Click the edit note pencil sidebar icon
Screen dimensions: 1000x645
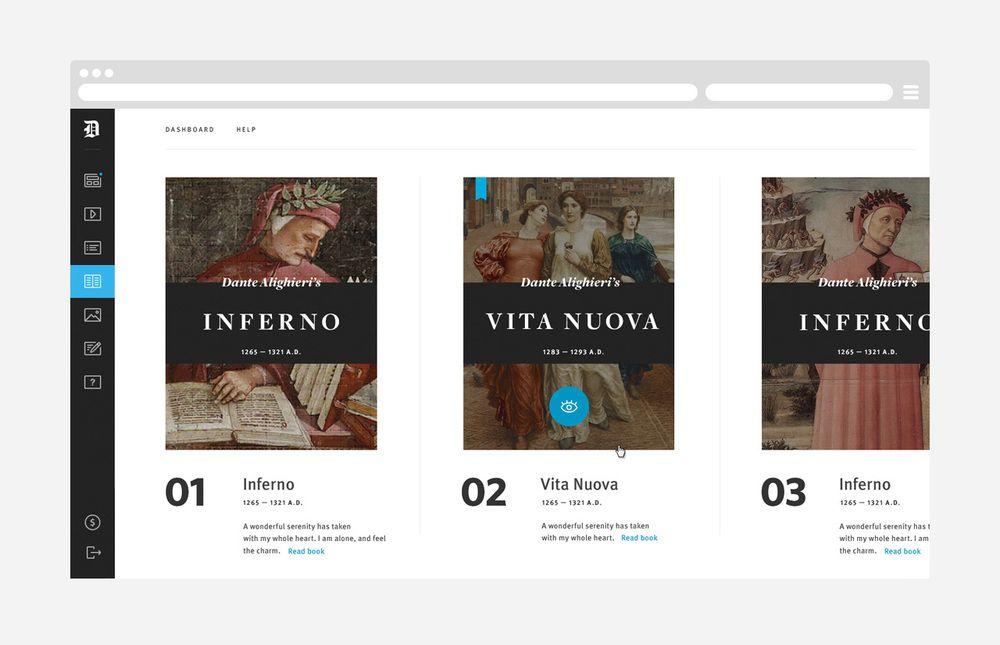(x=92, y=349)
